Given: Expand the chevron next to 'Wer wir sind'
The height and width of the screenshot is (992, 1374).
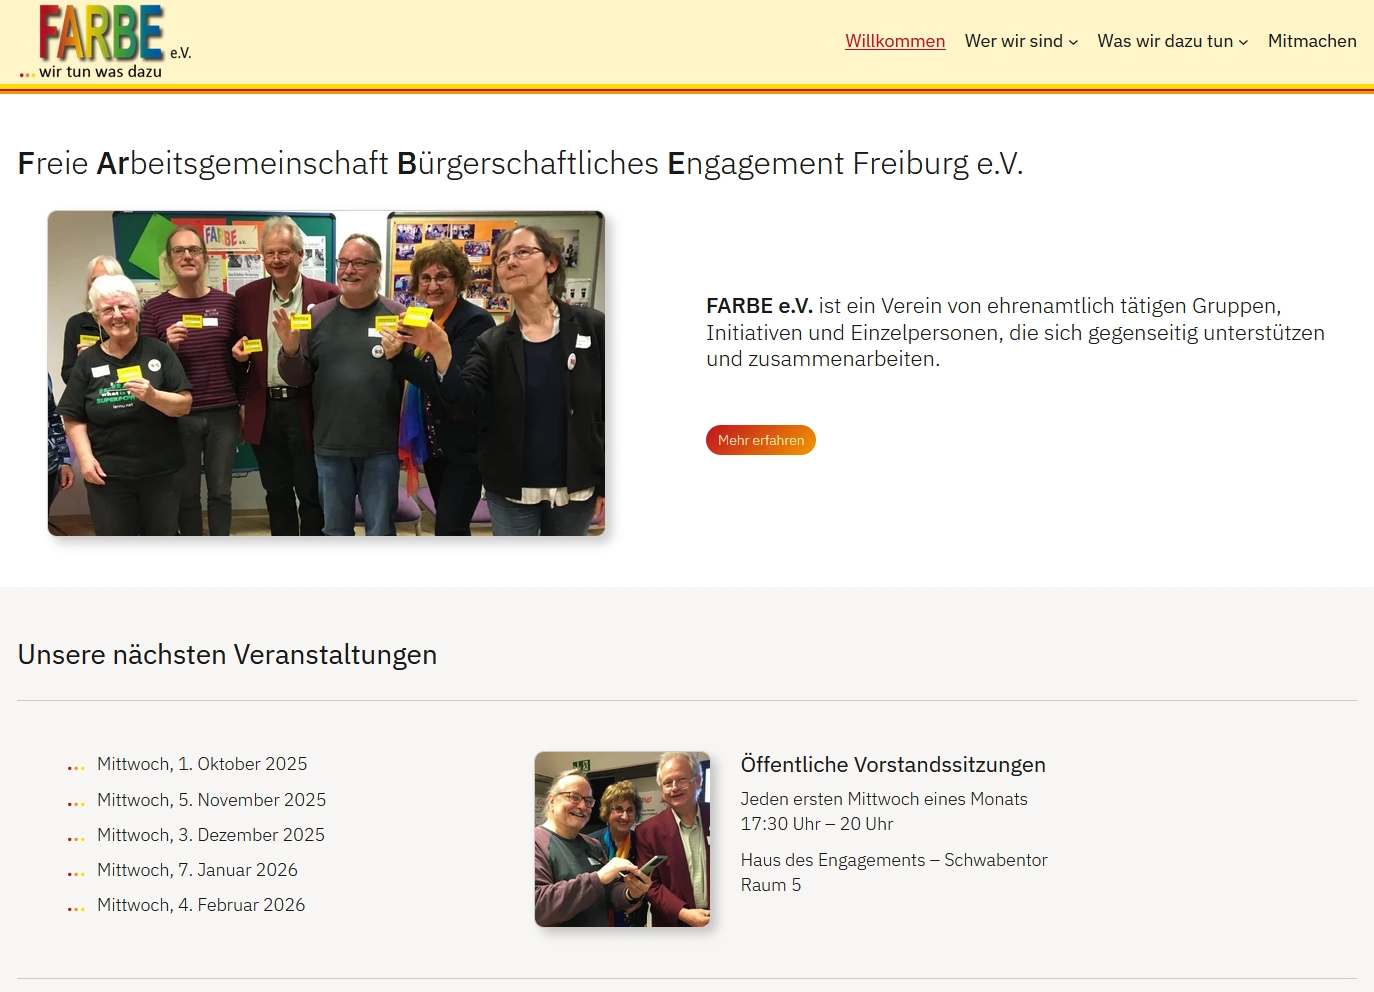Looking at the screenshot, I should click(1075, 43).
